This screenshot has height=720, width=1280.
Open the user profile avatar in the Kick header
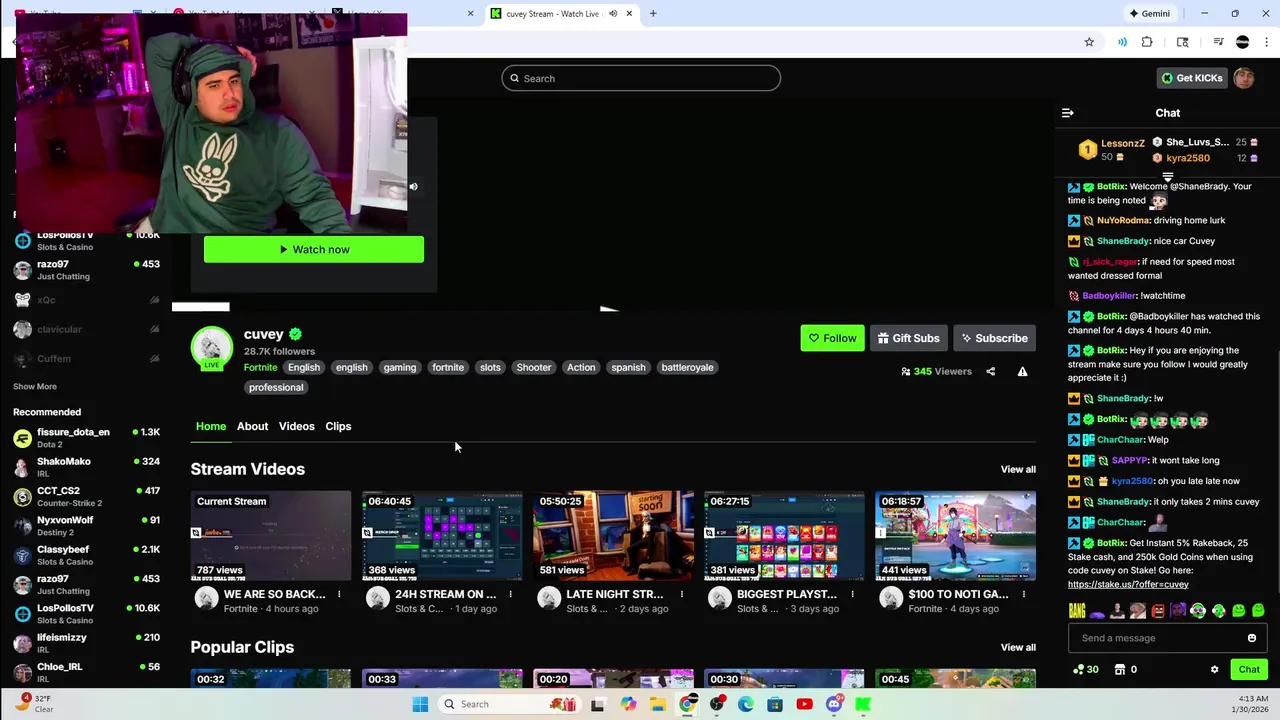click(x=1244, y=78)
